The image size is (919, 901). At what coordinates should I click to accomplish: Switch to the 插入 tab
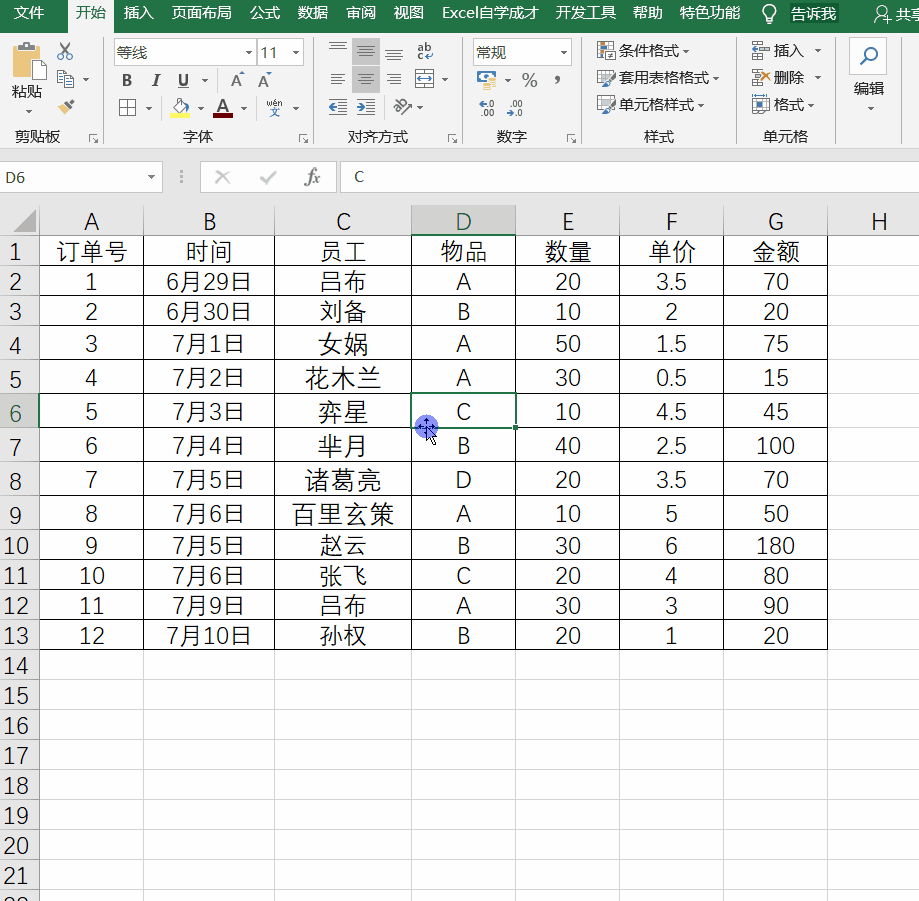(138, 13)
